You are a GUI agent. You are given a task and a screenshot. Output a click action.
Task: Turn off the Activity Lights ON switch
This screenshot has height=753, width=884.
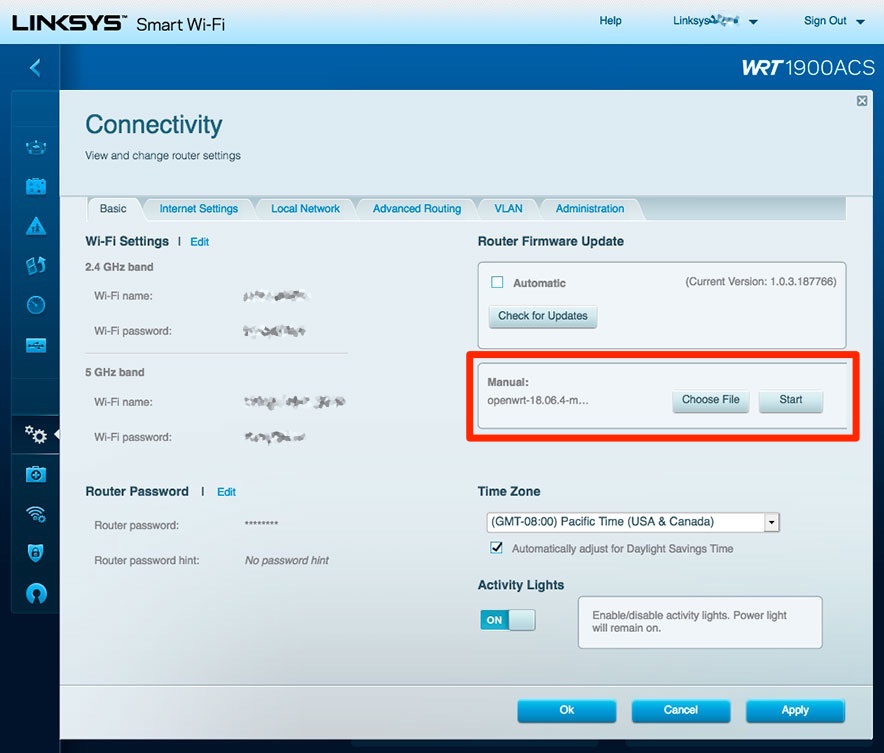[507, 620]
